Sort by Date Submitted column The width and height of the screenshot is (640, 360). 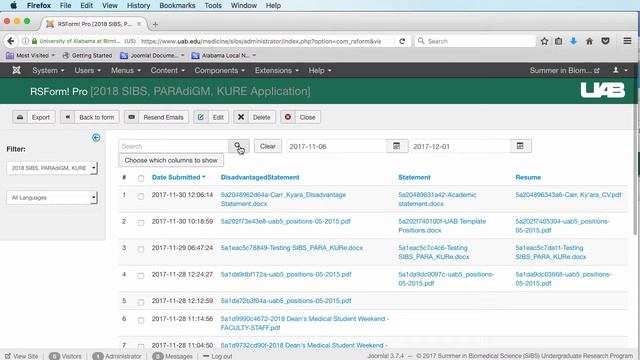click(178, 177)
